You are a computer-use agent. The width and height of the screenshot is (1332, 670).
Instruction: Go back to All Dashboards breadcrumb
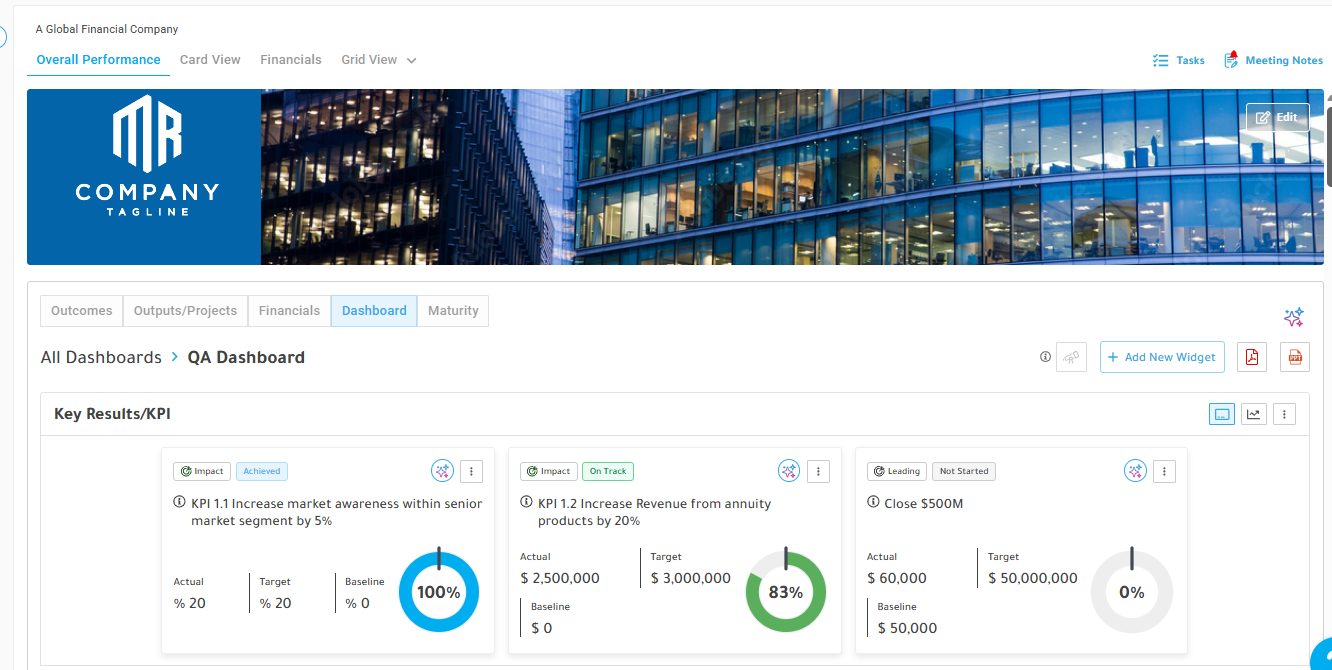click(101, 357)
